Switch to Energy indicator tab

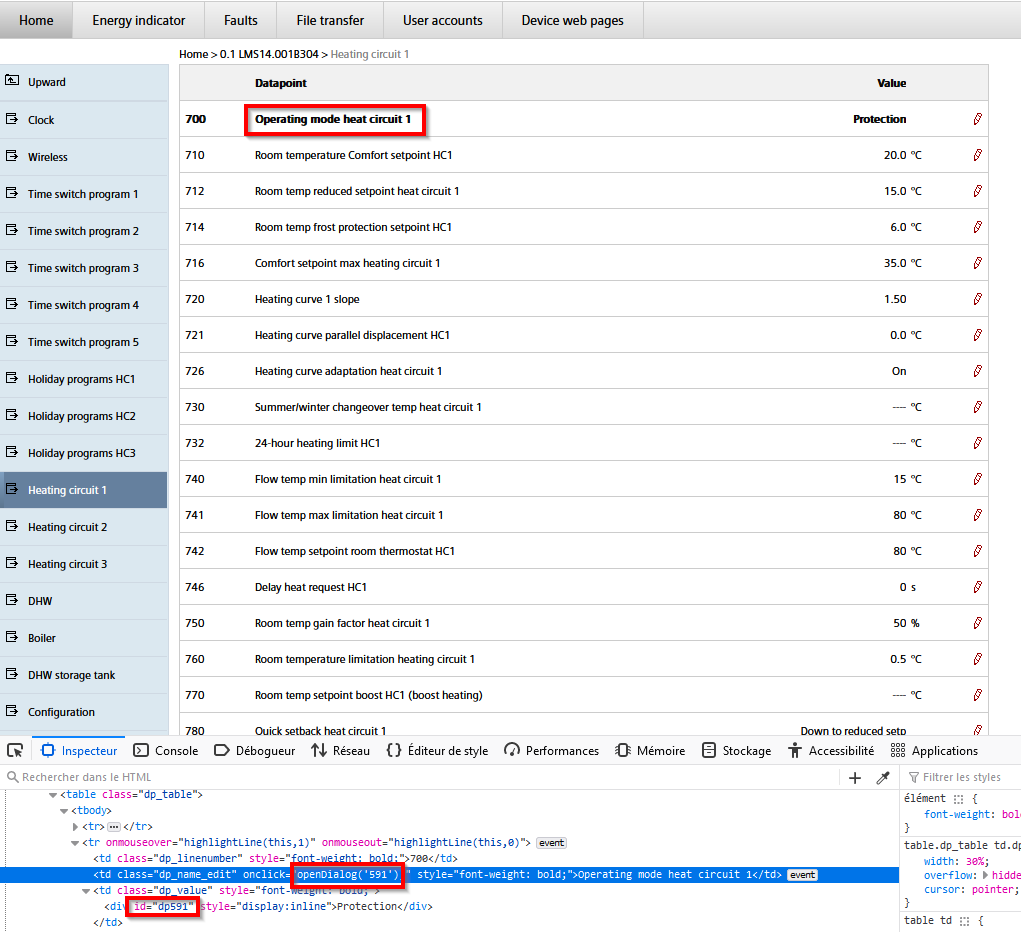(x=139, y=20)
